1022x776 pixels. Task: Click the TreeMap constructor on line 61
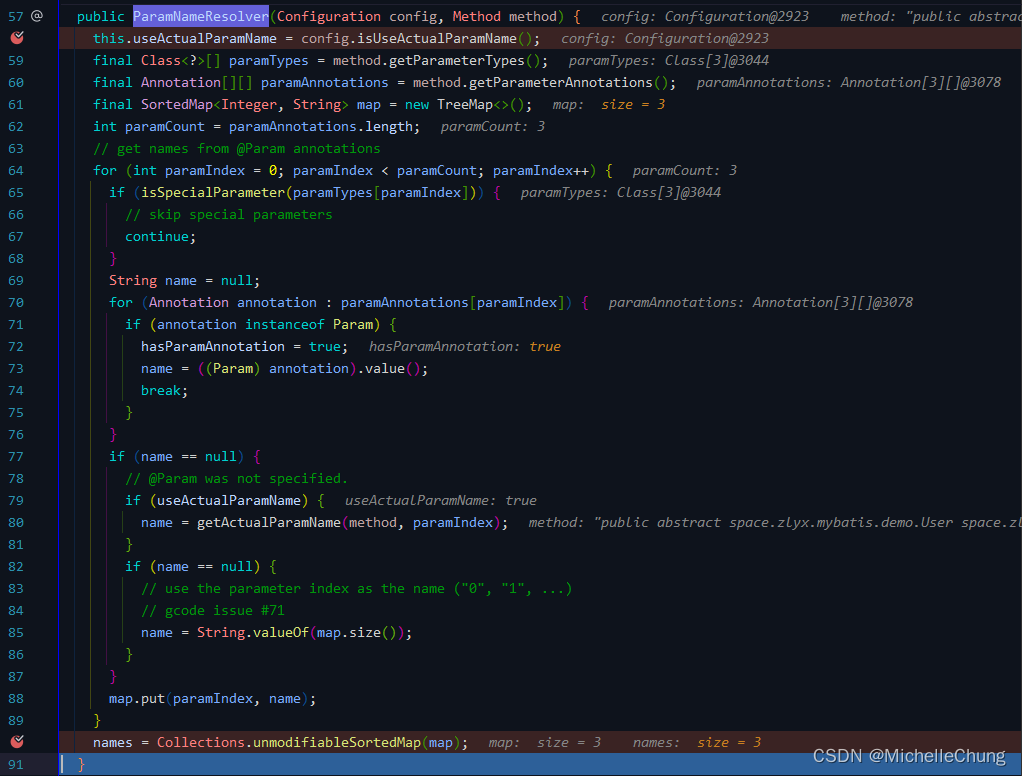coord(465,105)
